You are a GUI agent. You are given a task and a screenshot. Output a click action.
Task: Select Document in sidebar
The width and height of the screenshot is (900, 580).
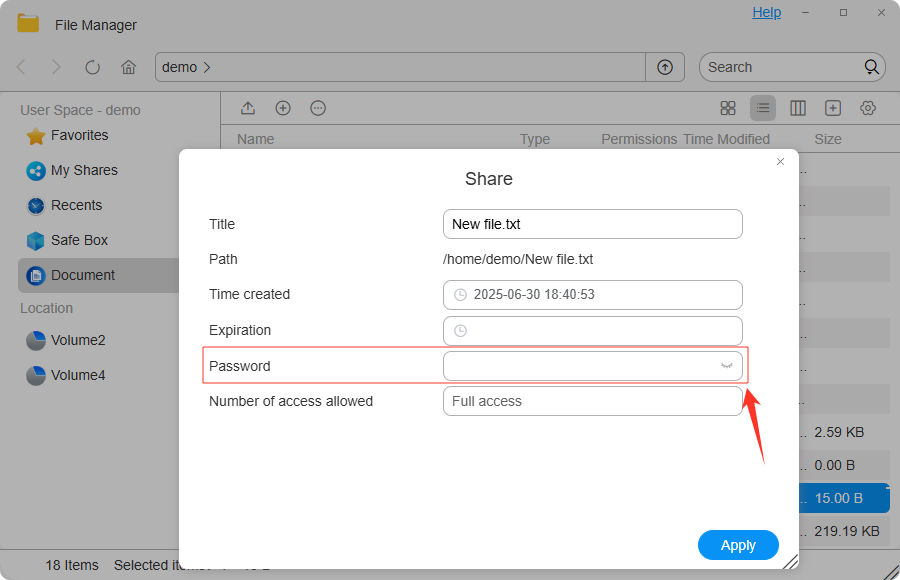pyautogui.click(x=99, y=275)
